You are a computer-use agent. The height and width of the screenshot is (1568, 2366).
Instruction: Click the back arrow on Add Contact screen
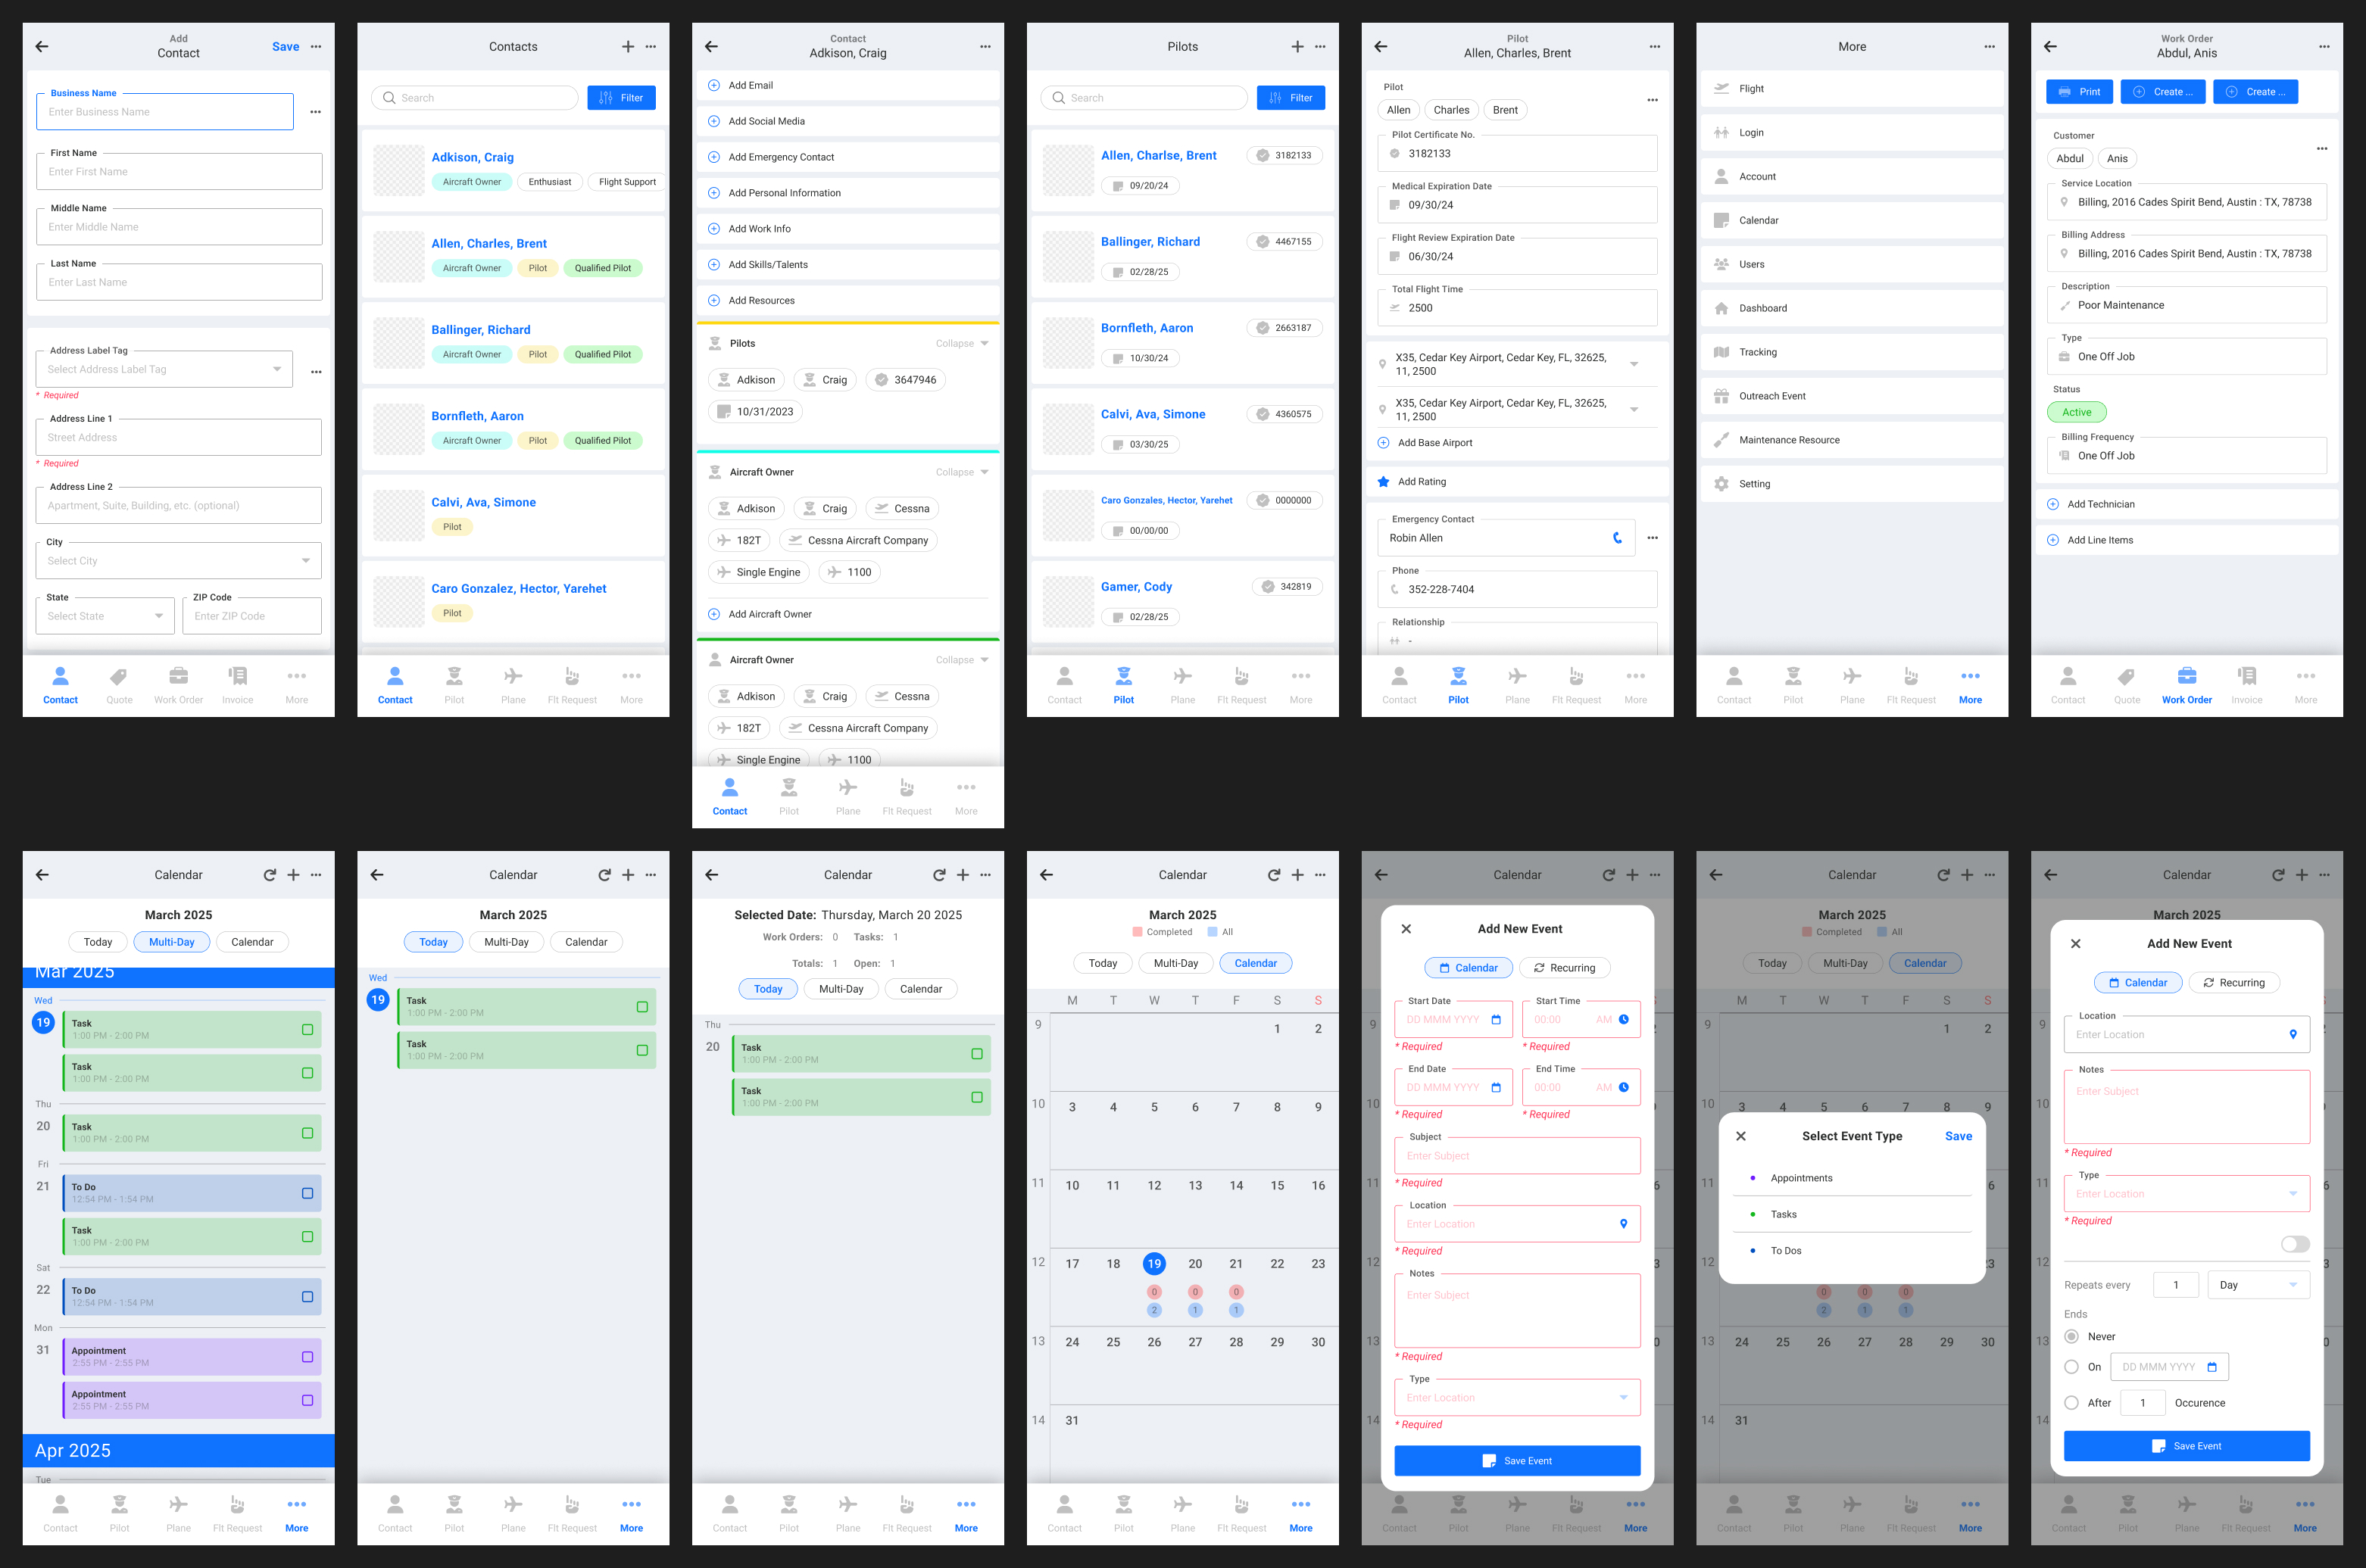coord(42,47)
